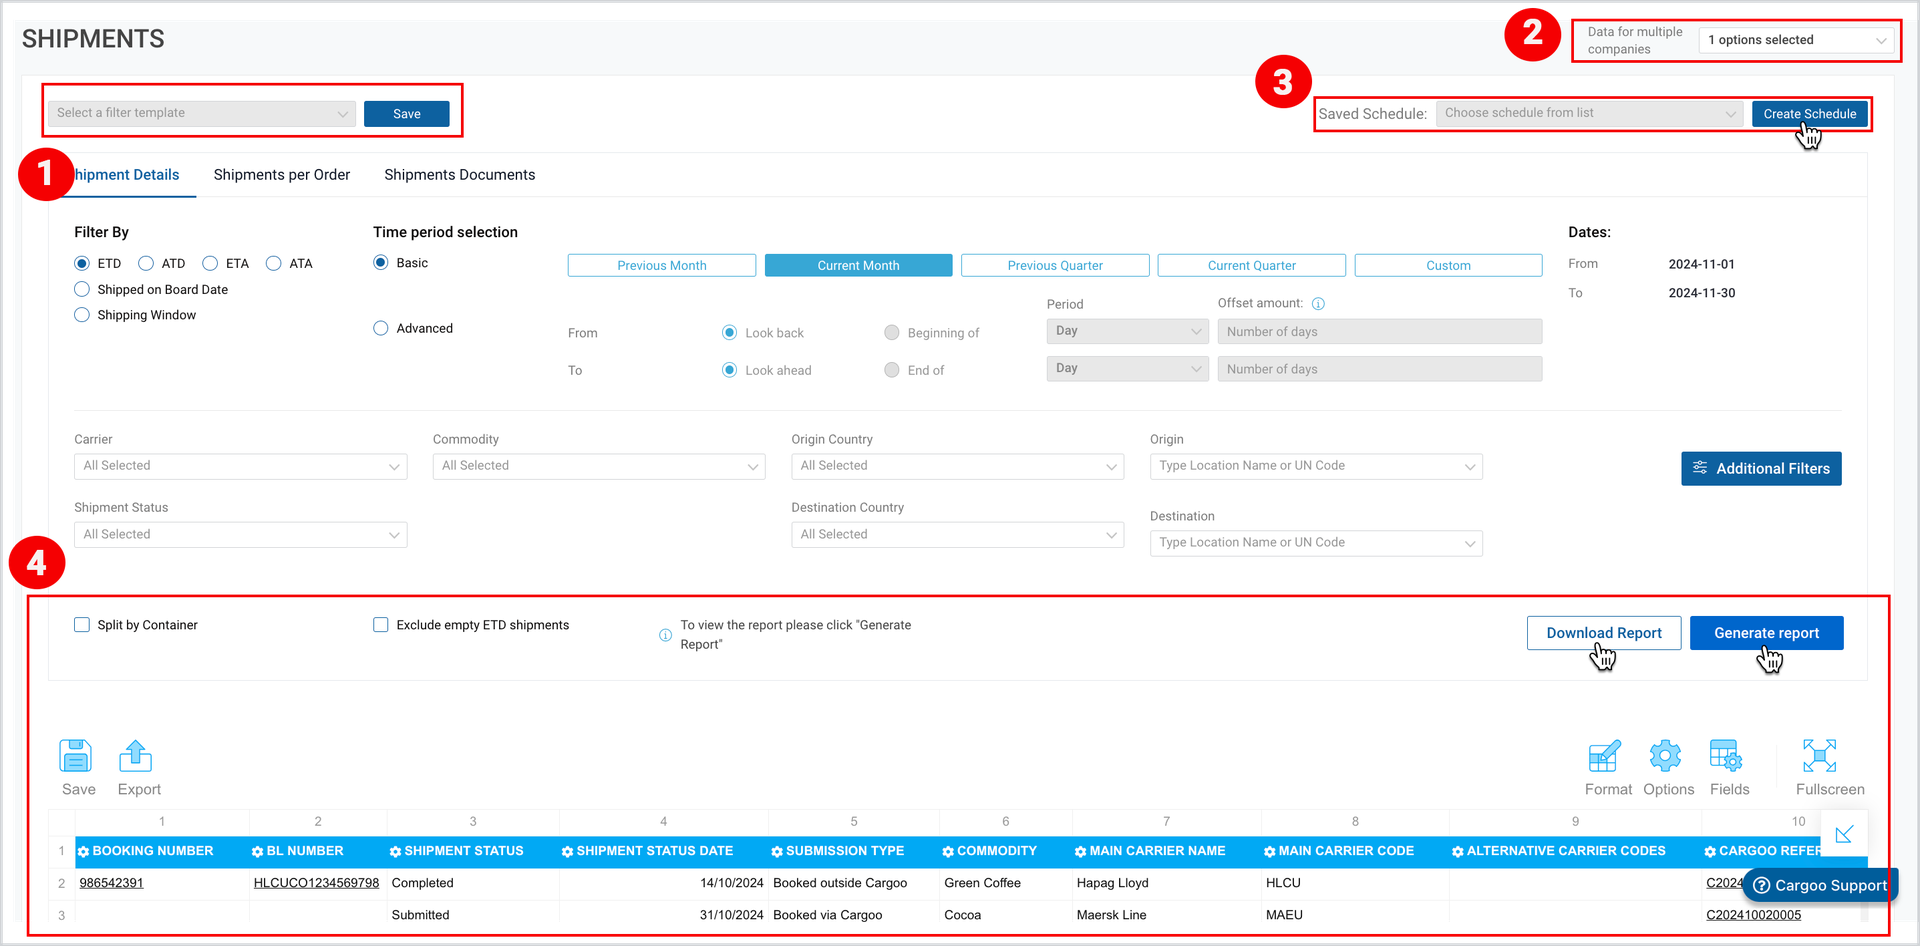Screen dimensions: 1920x946
Task: Select Custom time period
Action: (1448, 265)
